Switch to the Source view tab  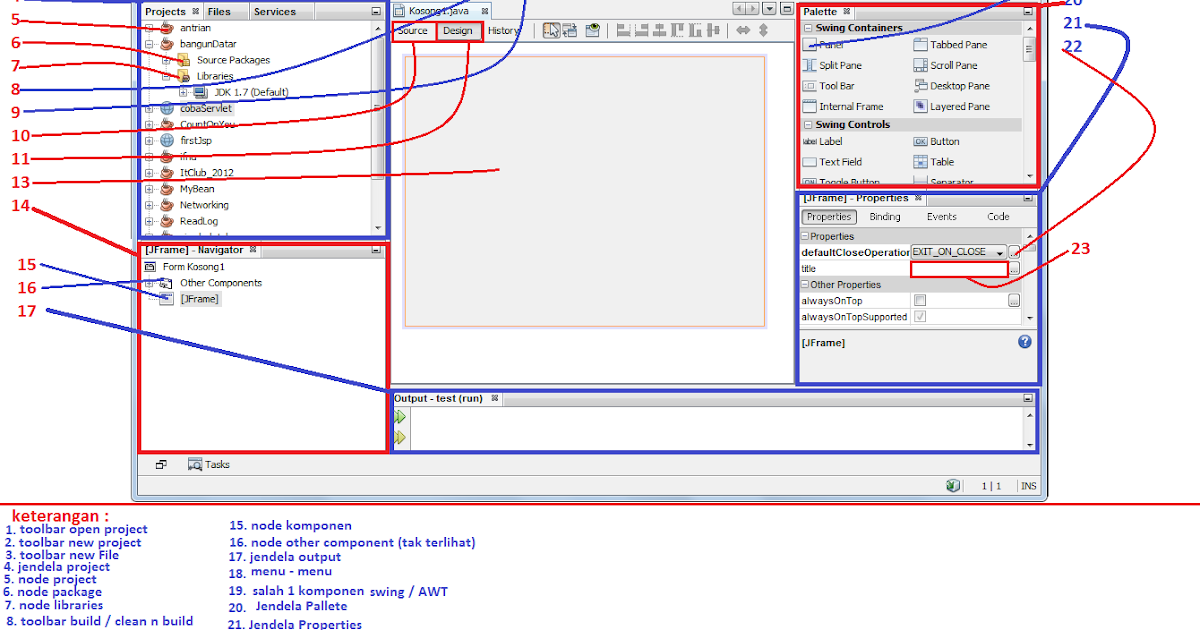[413, 31]
